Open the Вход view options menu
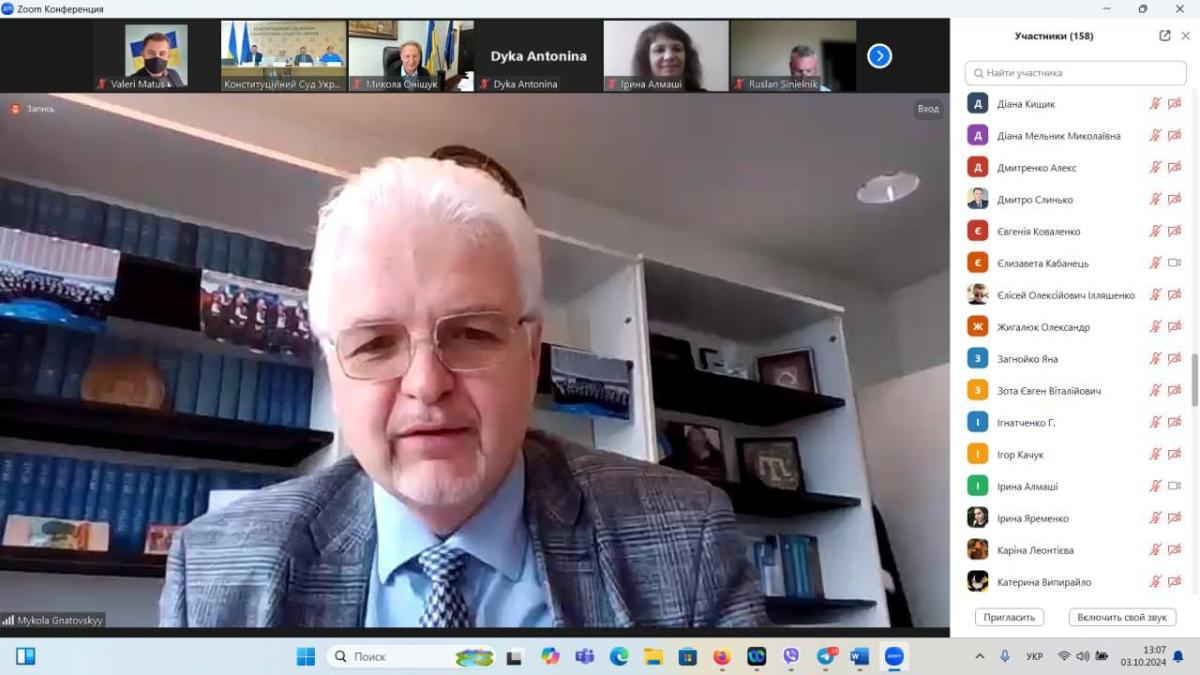This screenshot has width=1200, height=675. 928,109
